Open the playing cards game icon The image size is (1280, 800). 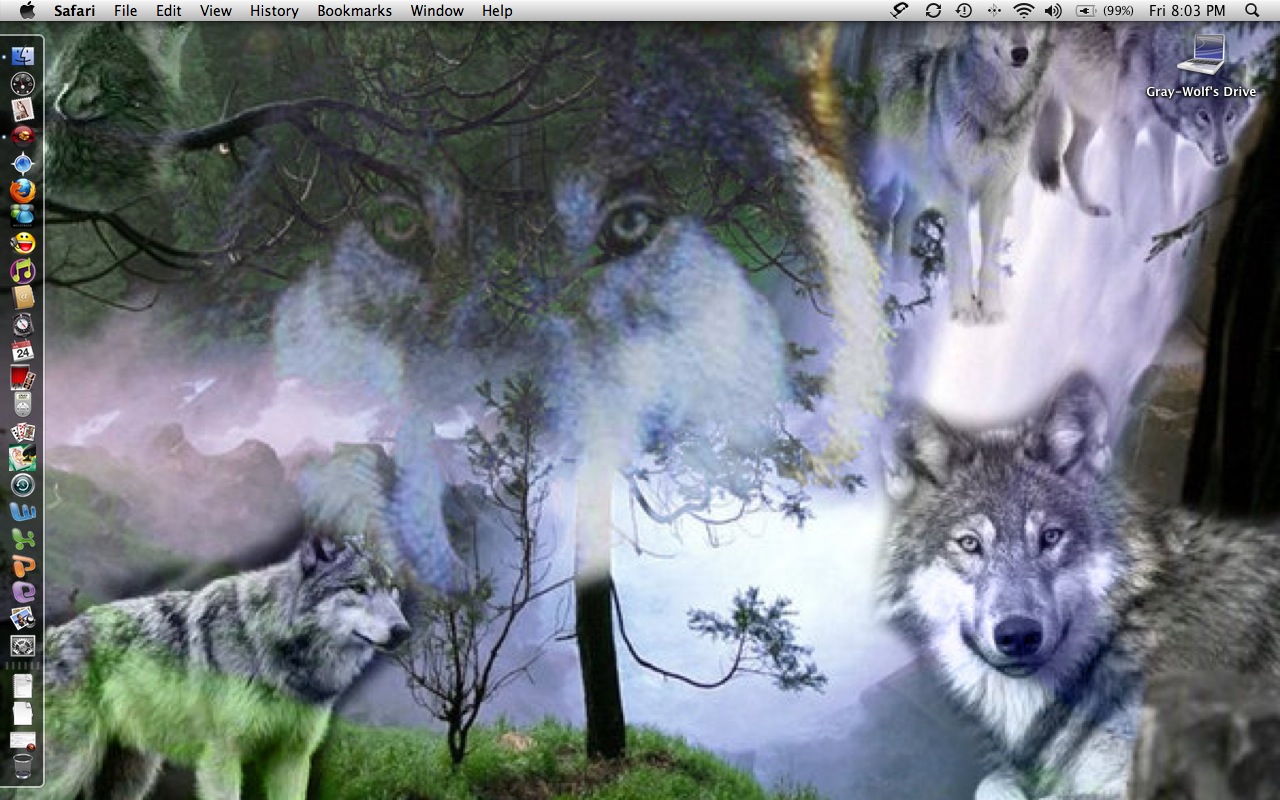23,432
